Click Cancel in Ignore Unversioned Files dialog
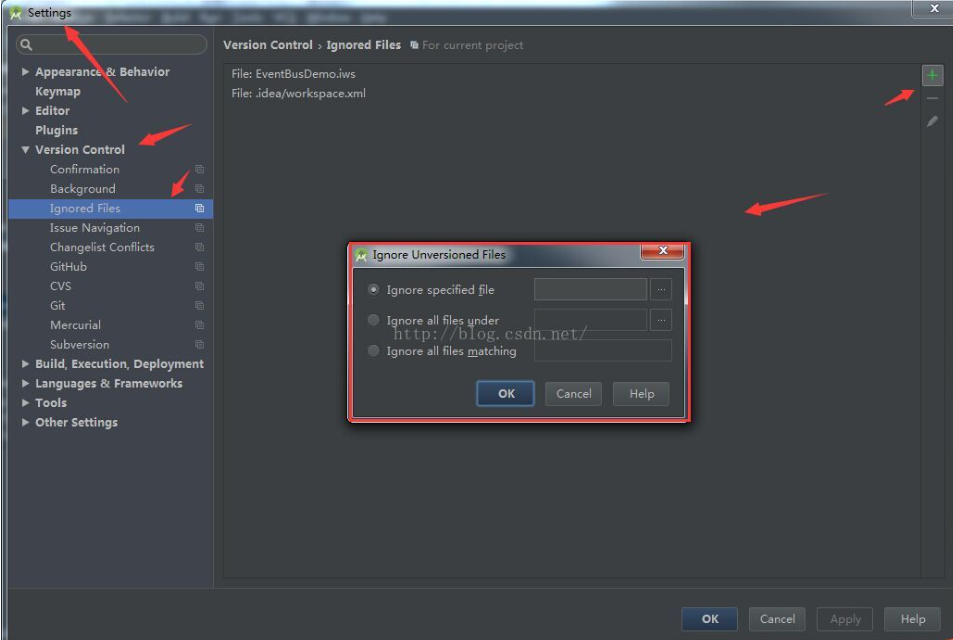953x640 pixels. [574, 393]
